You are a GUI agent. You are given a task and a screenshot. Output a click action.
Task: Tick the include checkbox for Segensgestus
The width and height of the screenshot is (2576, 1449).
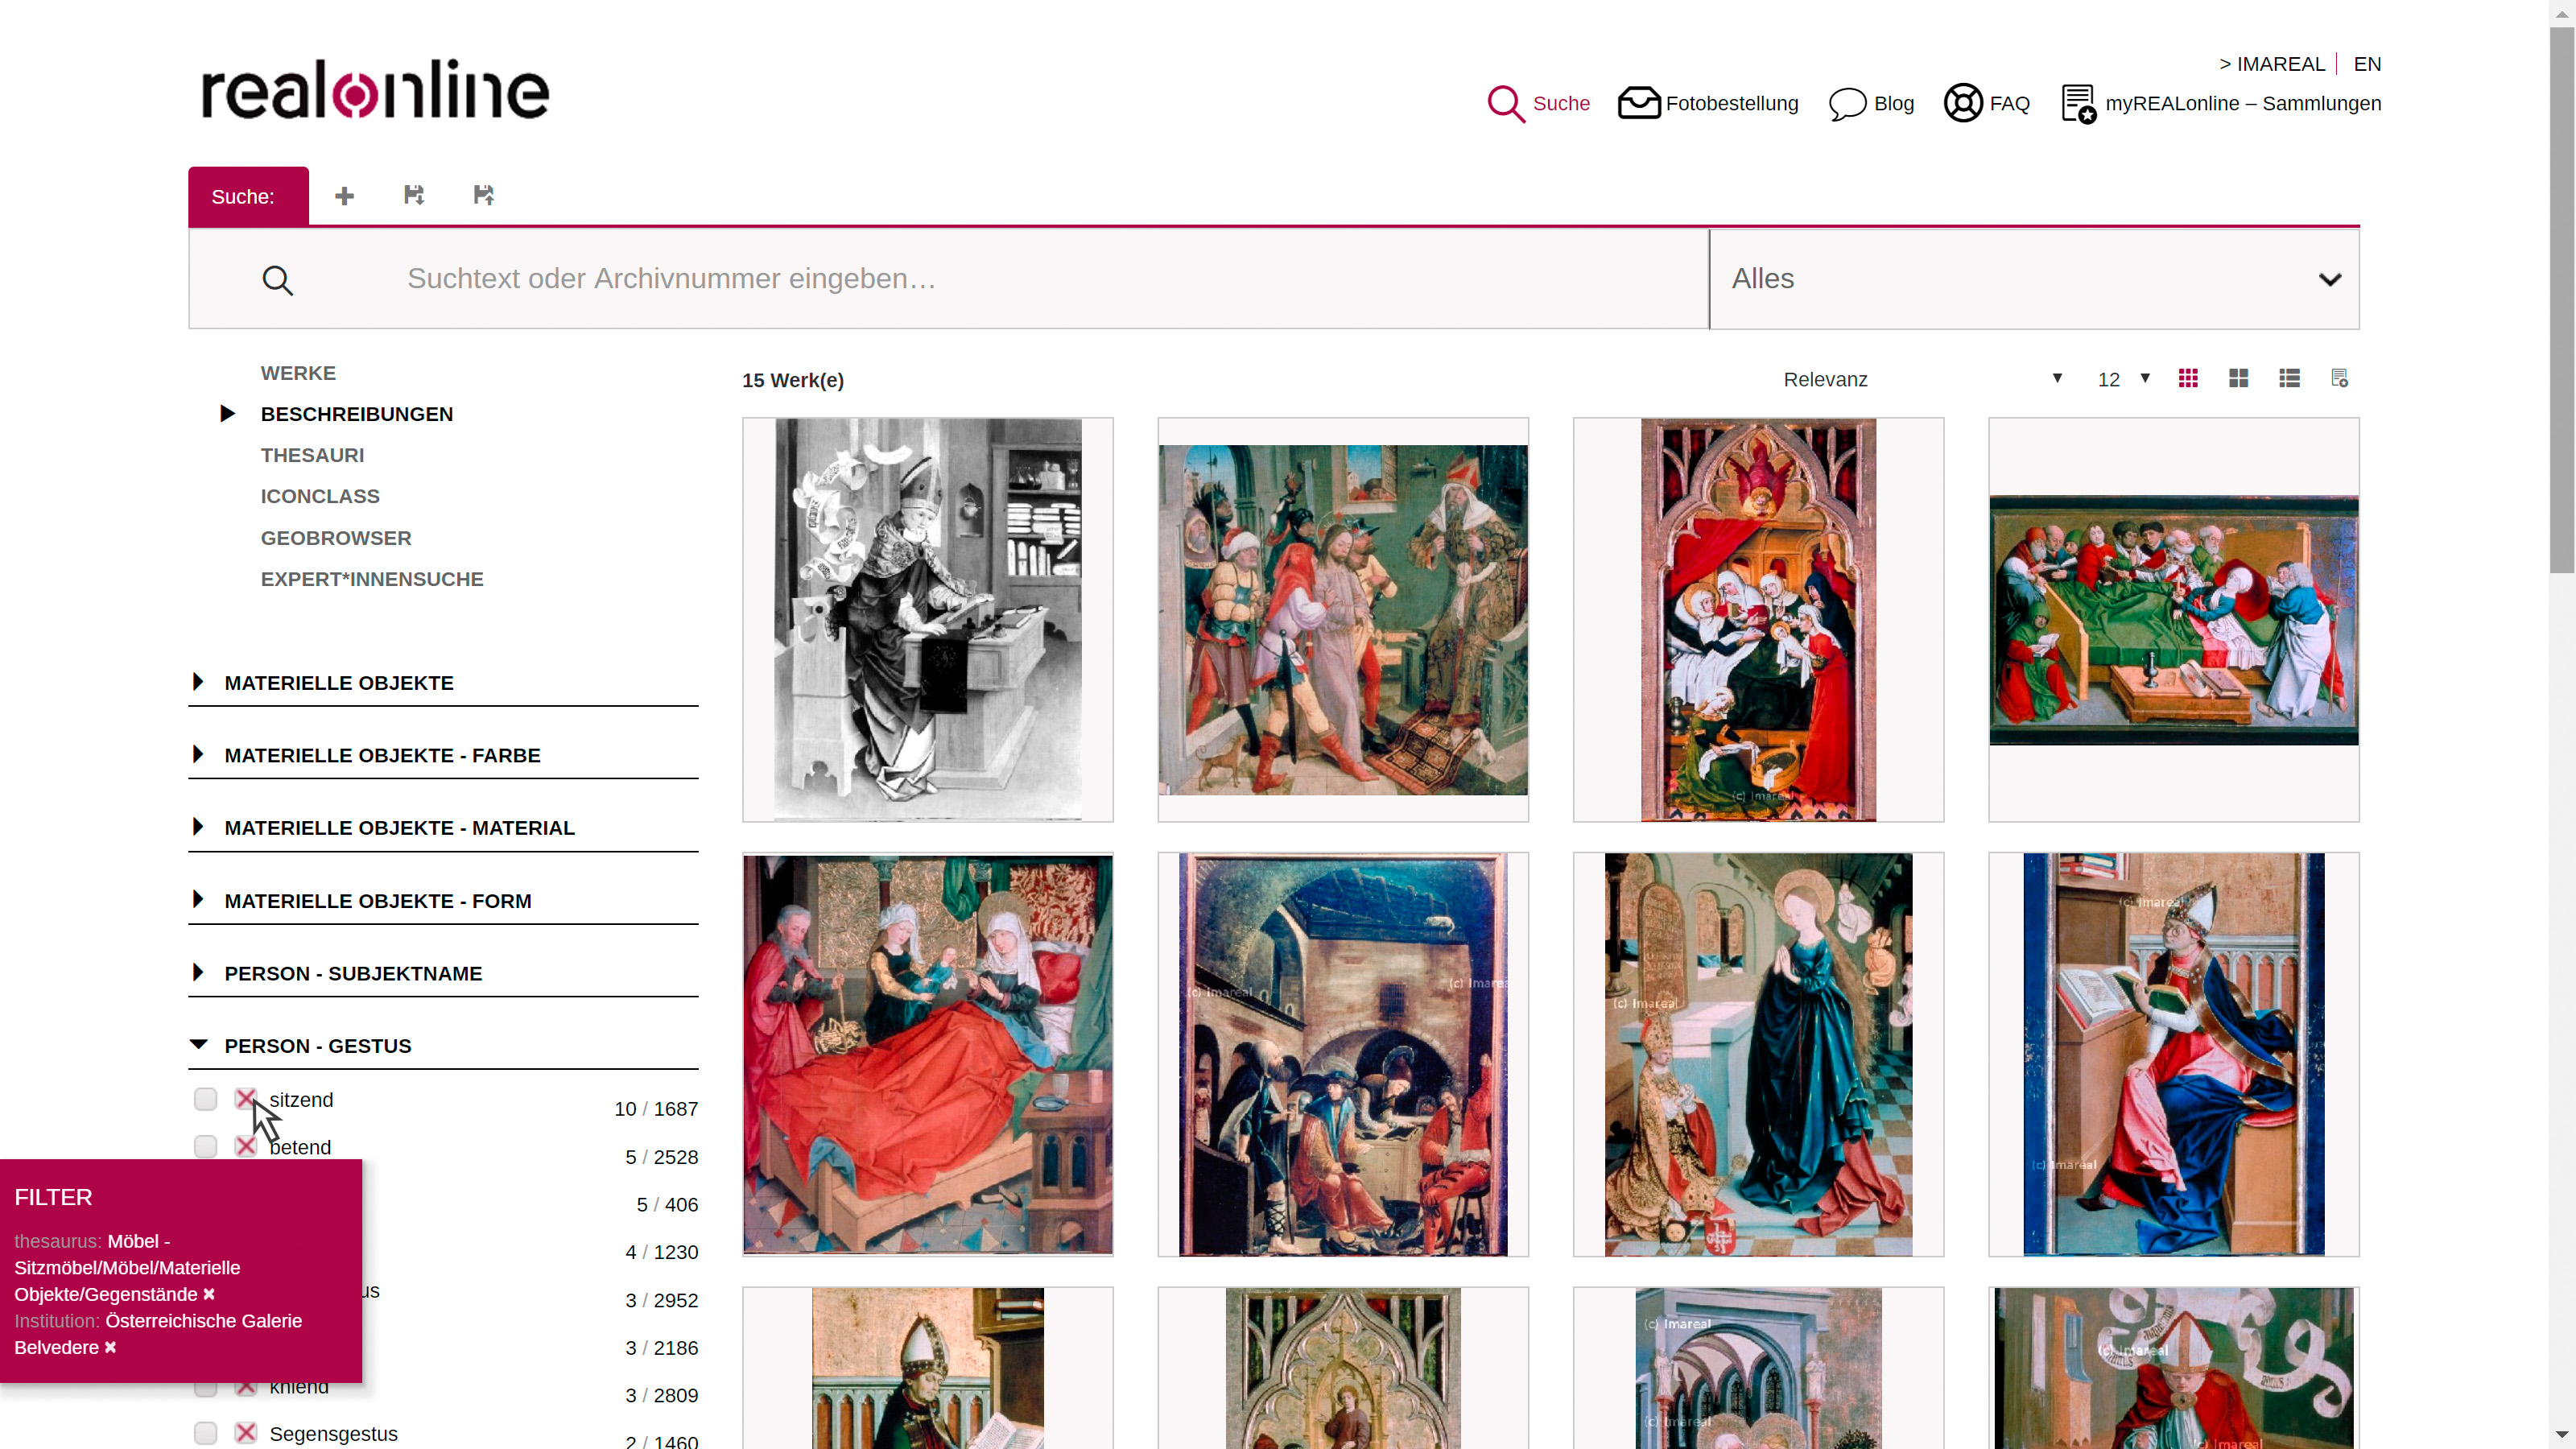206,1433
